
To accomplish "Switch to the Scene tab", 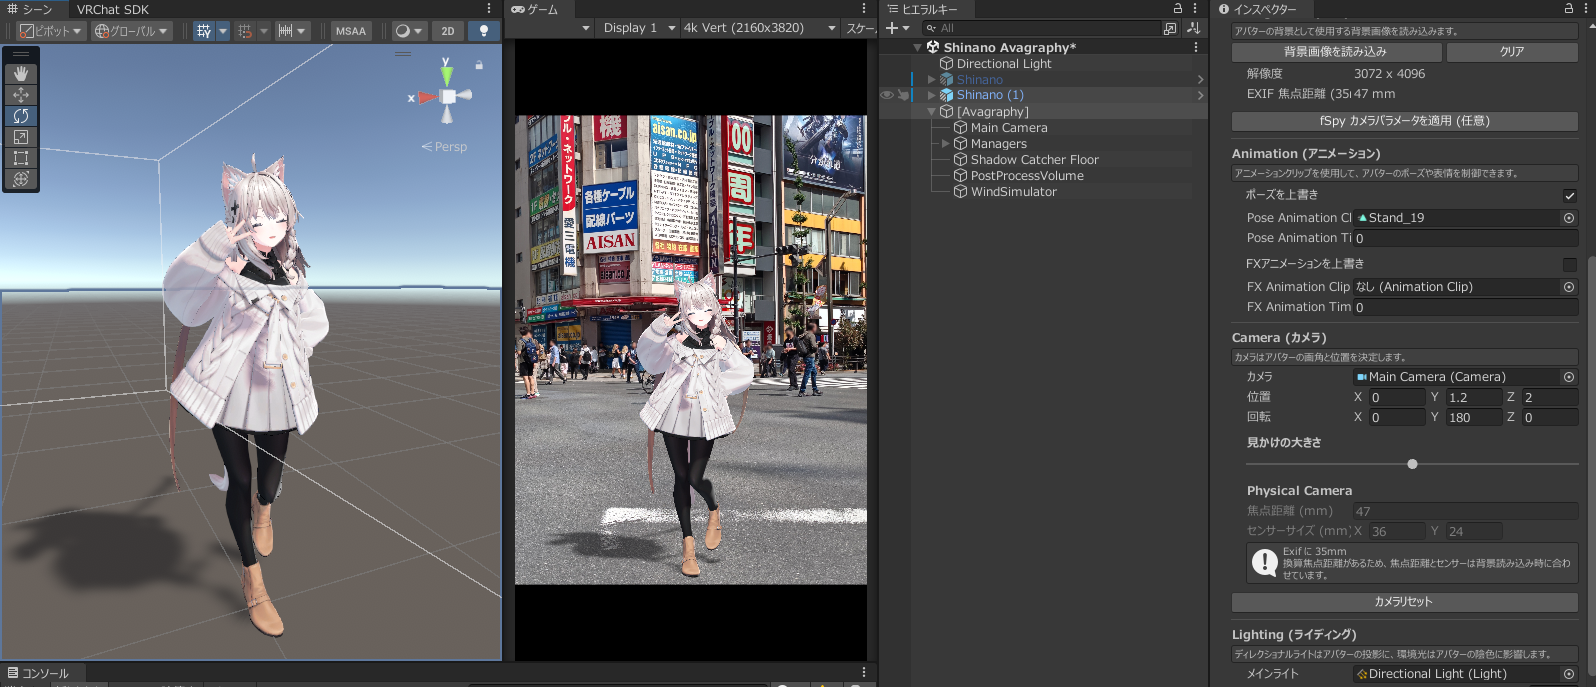I will tap(30, 9).
